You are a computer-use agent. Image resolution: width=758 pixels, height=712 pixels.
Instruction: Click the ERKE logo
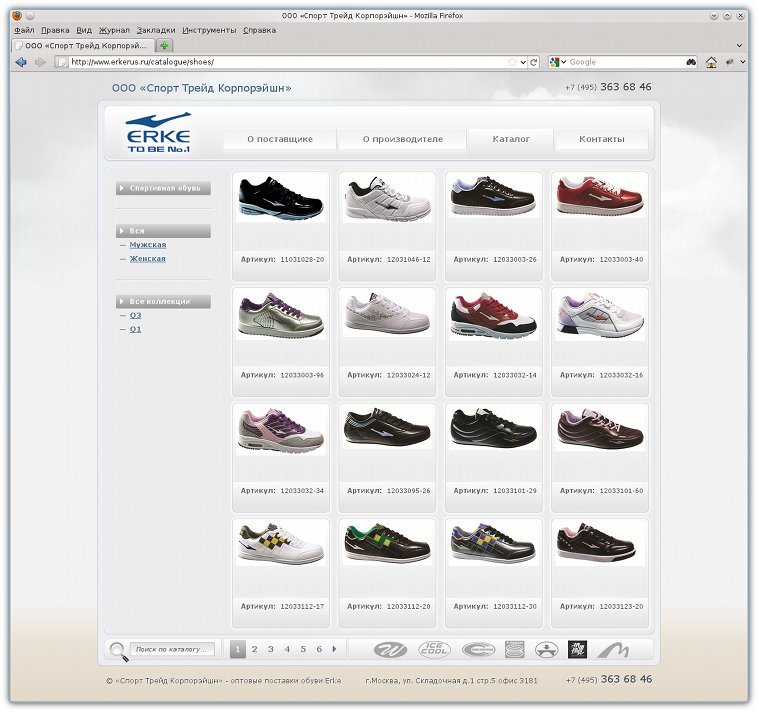click(x=159, y=133)
